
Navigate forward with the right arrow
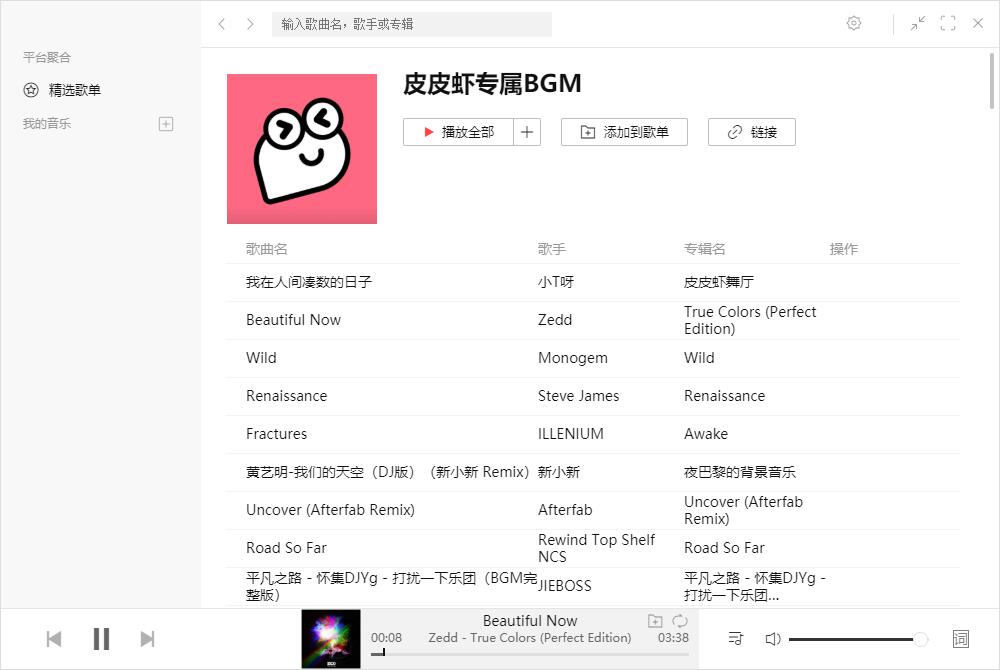[x=250, y=24]
